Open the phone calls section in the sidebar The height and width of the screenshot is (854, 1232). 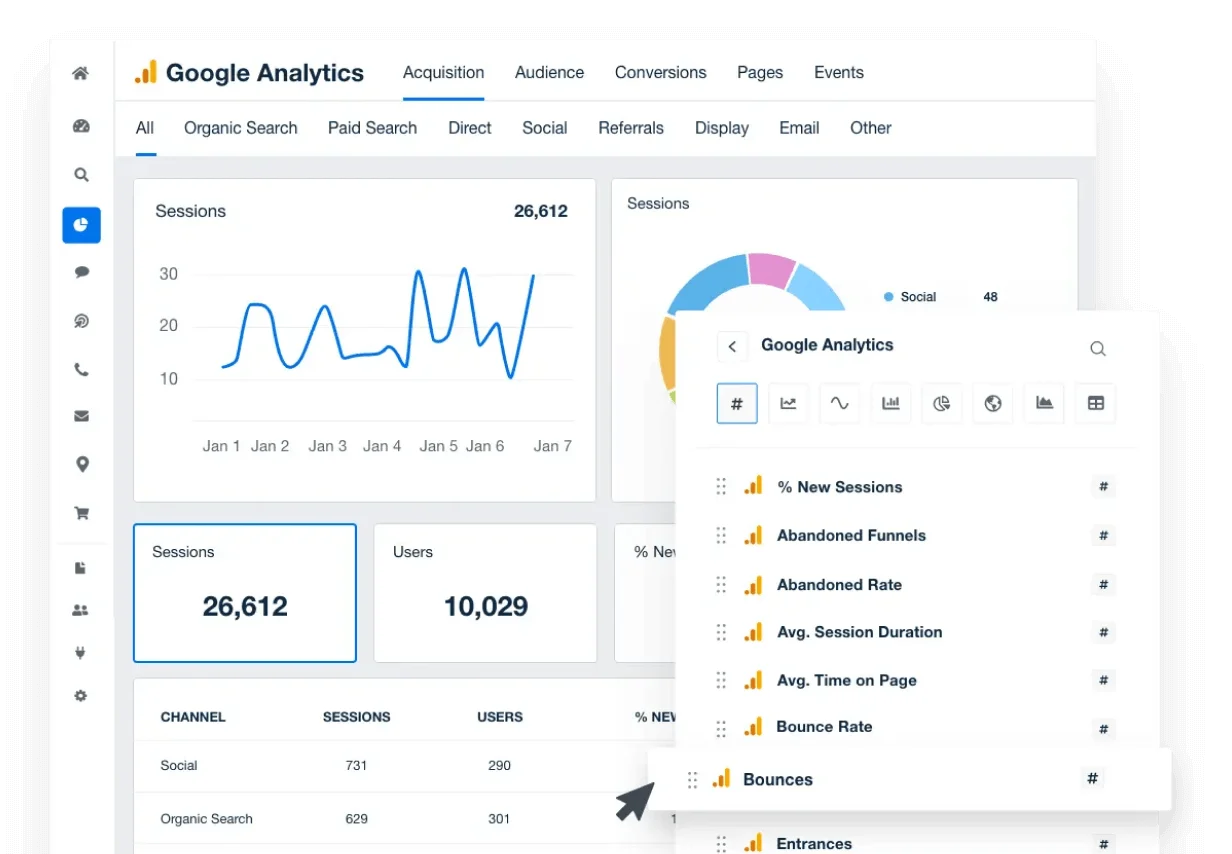(81, 369)
